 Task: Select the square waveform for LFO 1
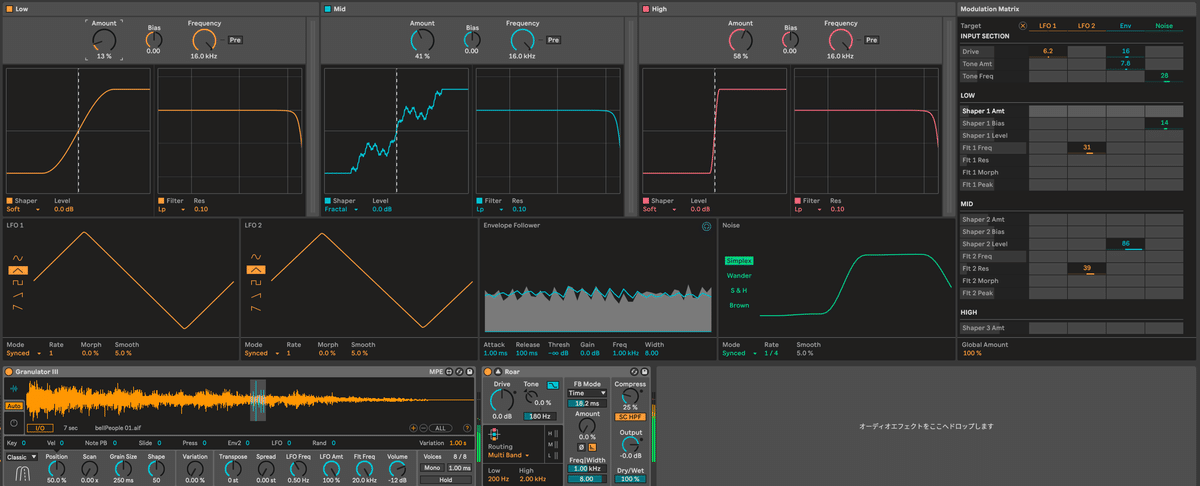18,283
